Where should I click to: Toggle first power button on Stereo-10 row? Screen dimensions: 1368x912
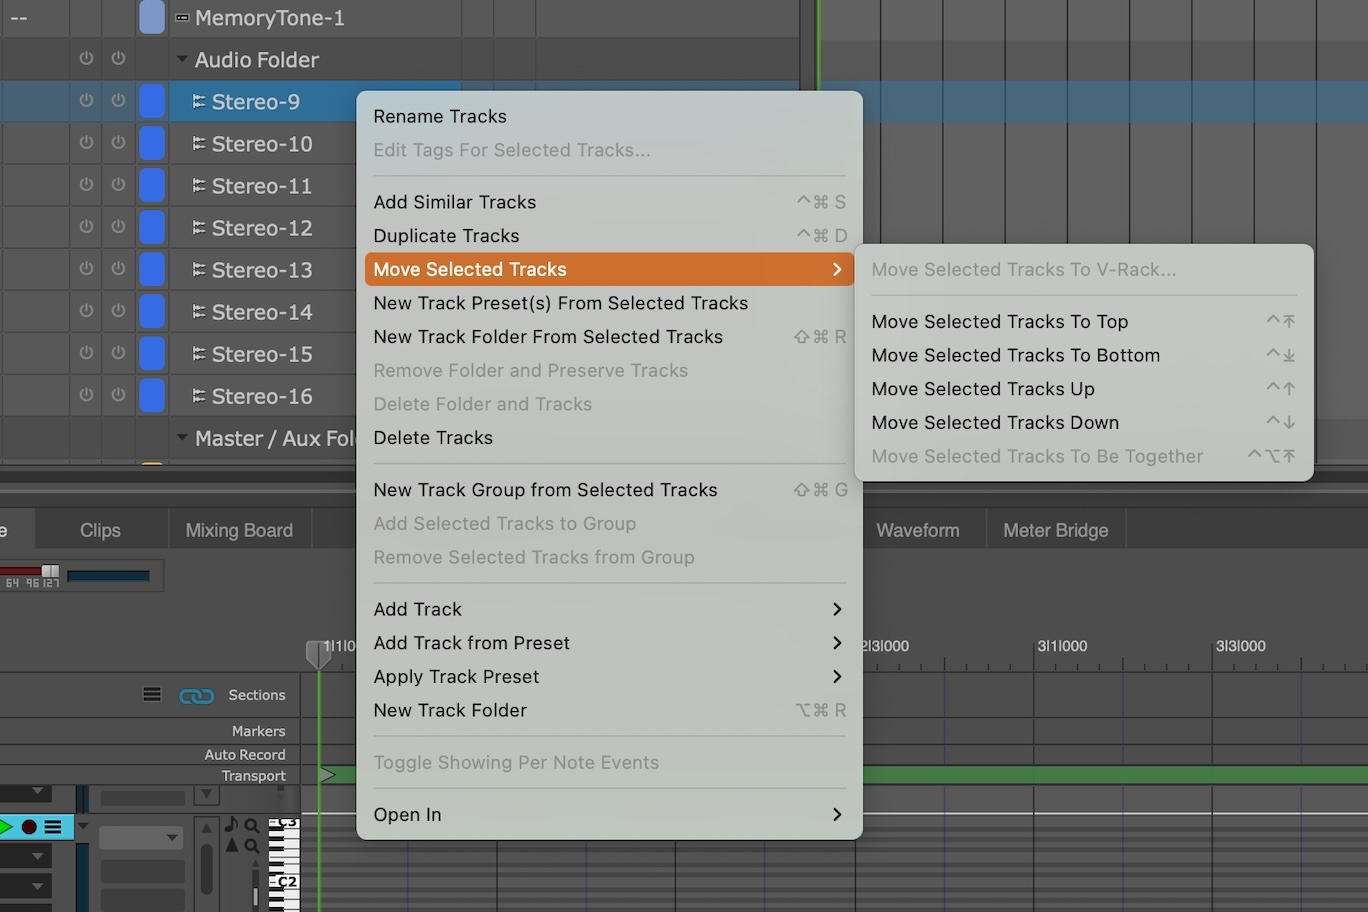(x=86, y=143)
